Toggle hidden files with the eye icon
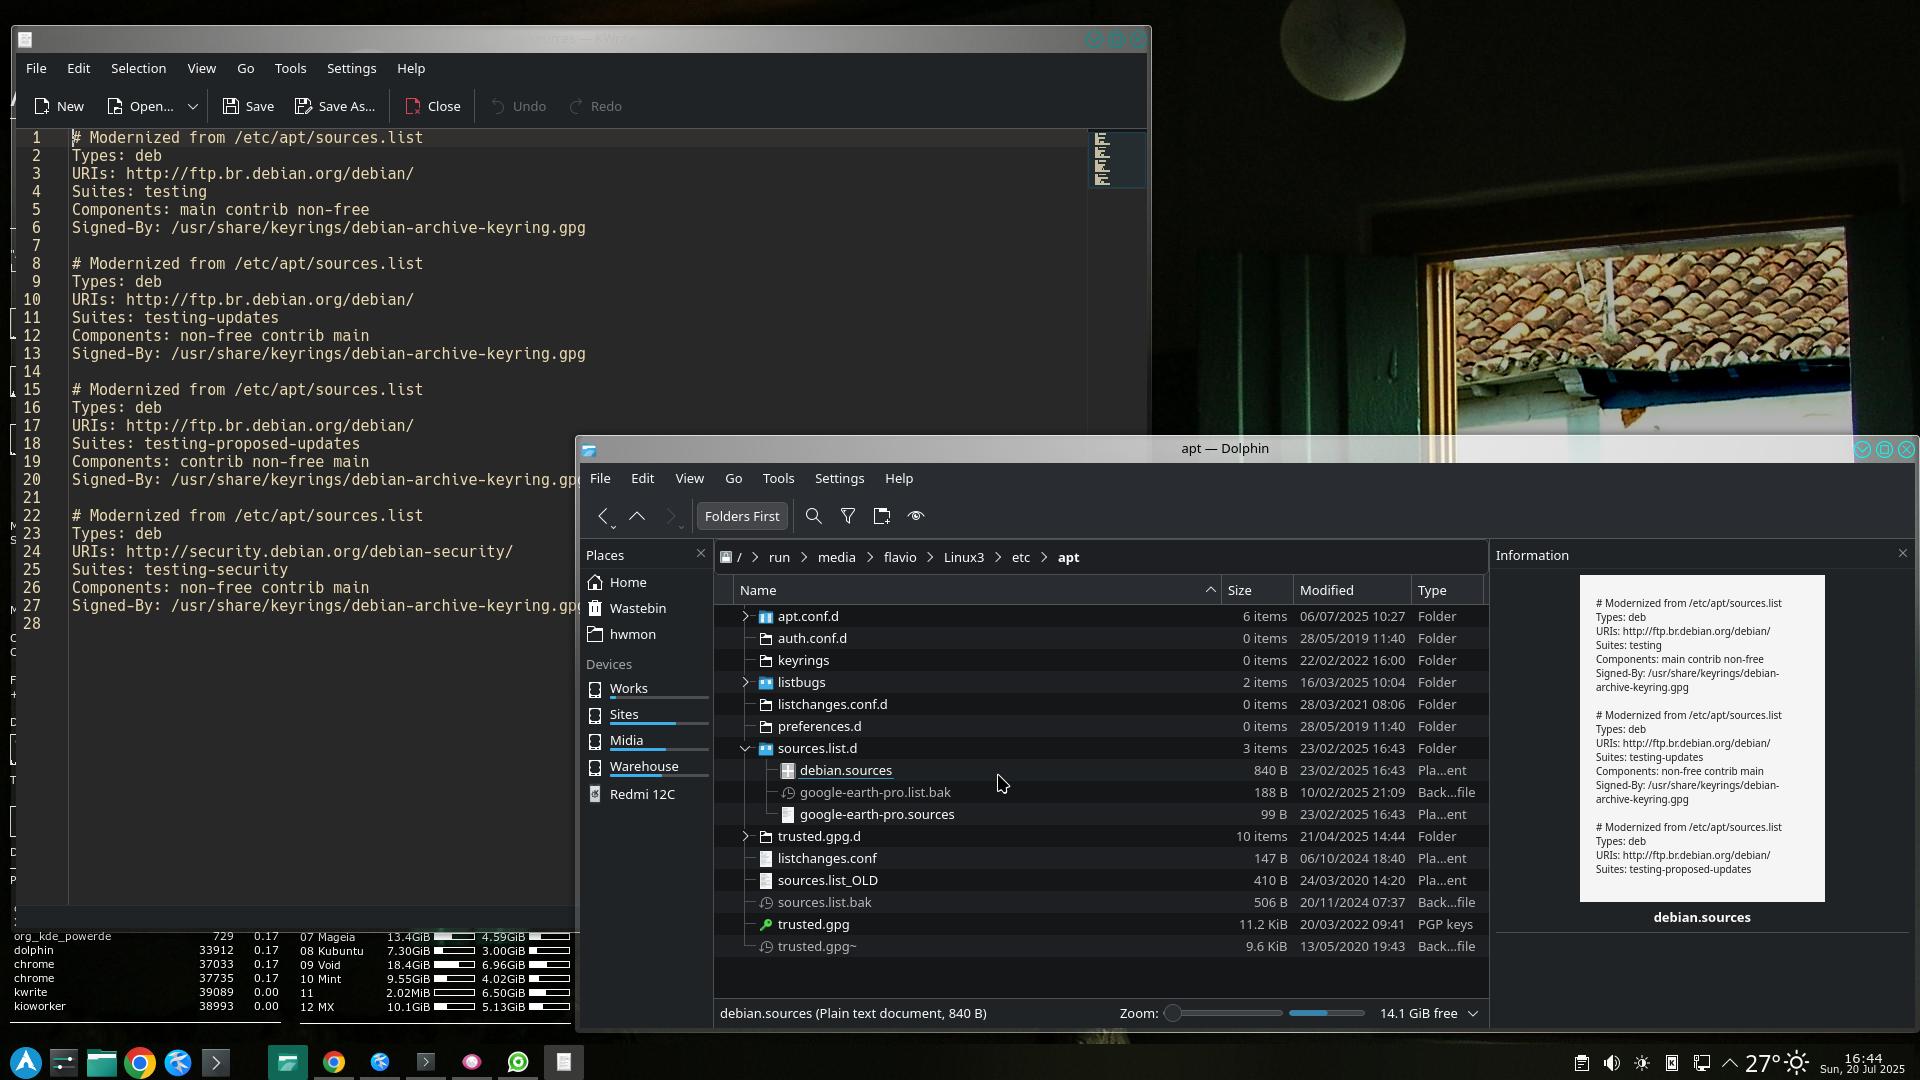Viewport: 1920px width, 1080px height. [915, 516]
